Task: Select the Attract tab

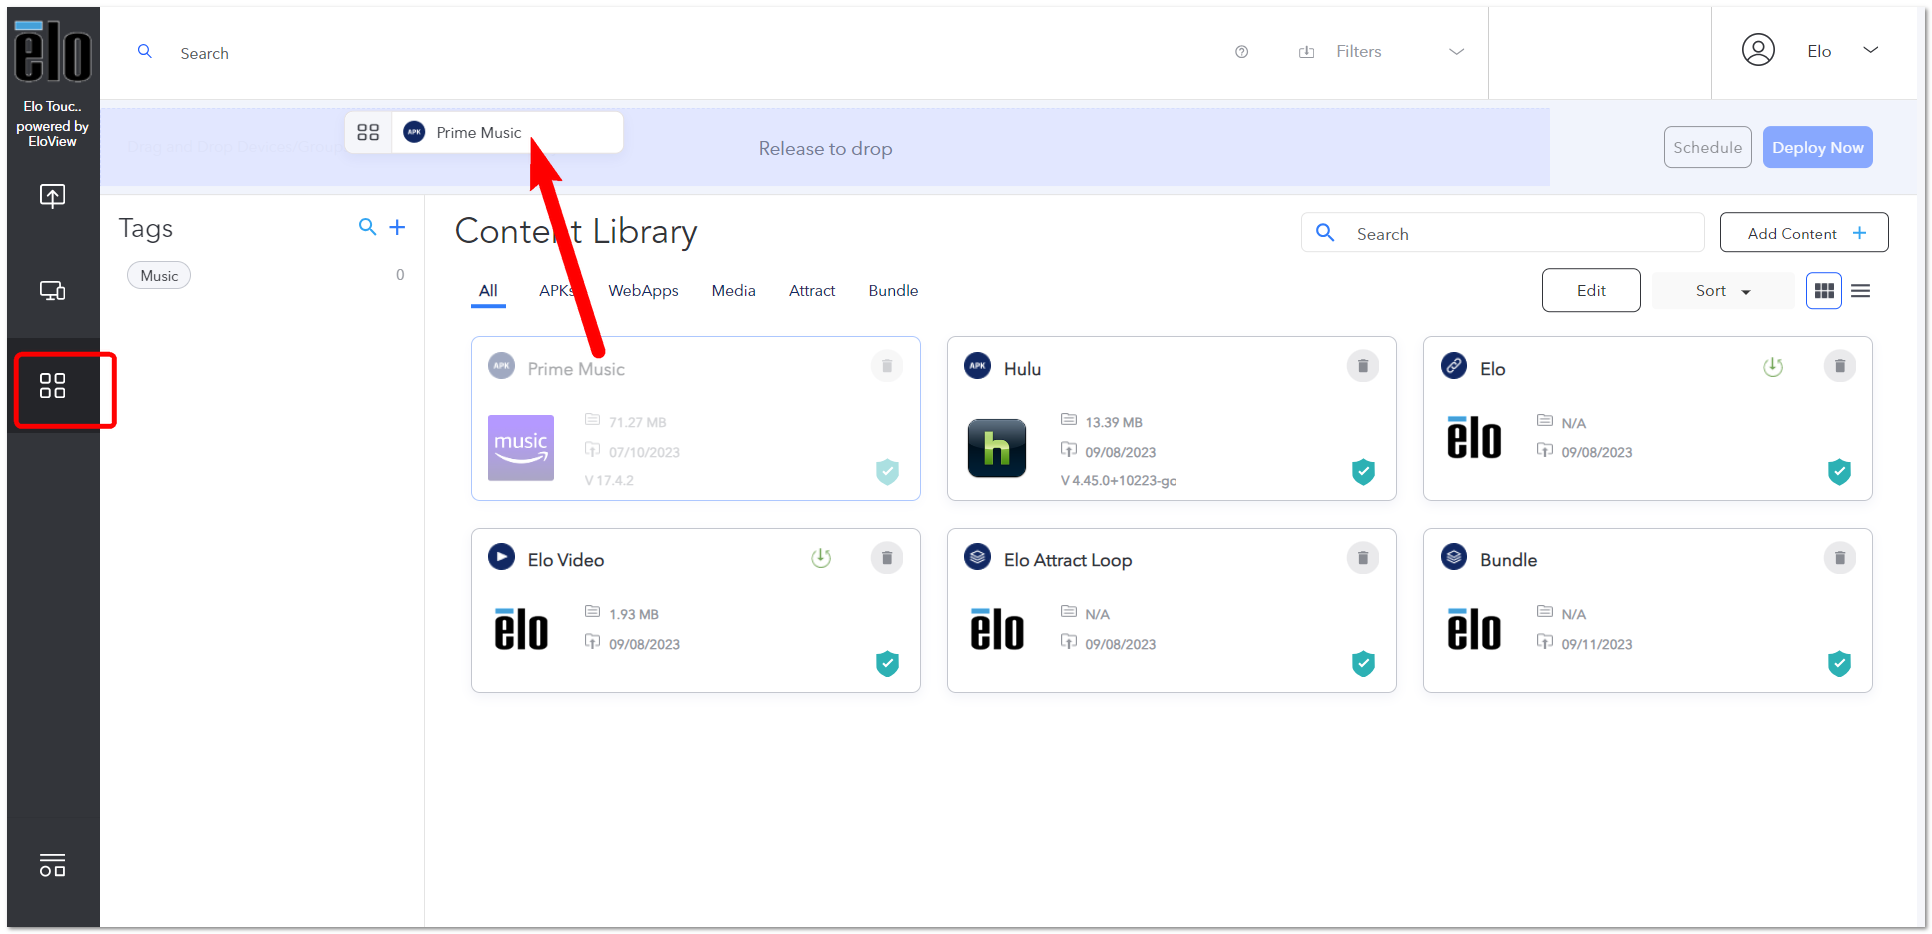Action: pos(811,291)
